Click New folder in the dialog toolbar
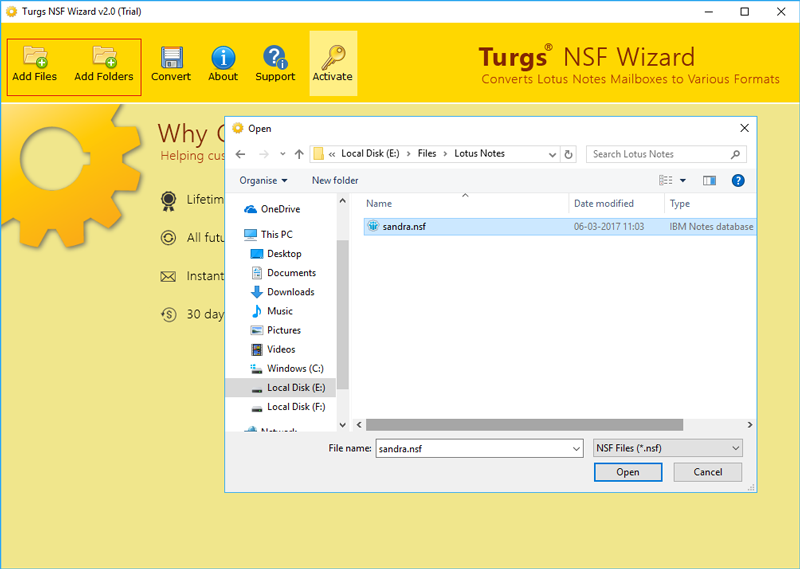Screen dimensions: 800x569 click(x=335, y=181)
